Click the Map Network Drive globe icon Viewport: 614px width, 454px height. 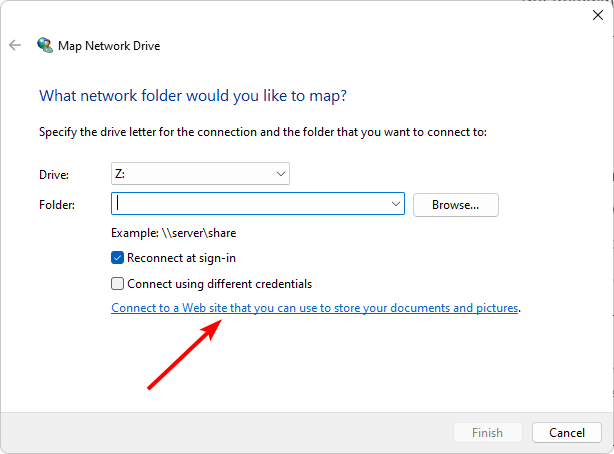point(45,45)
